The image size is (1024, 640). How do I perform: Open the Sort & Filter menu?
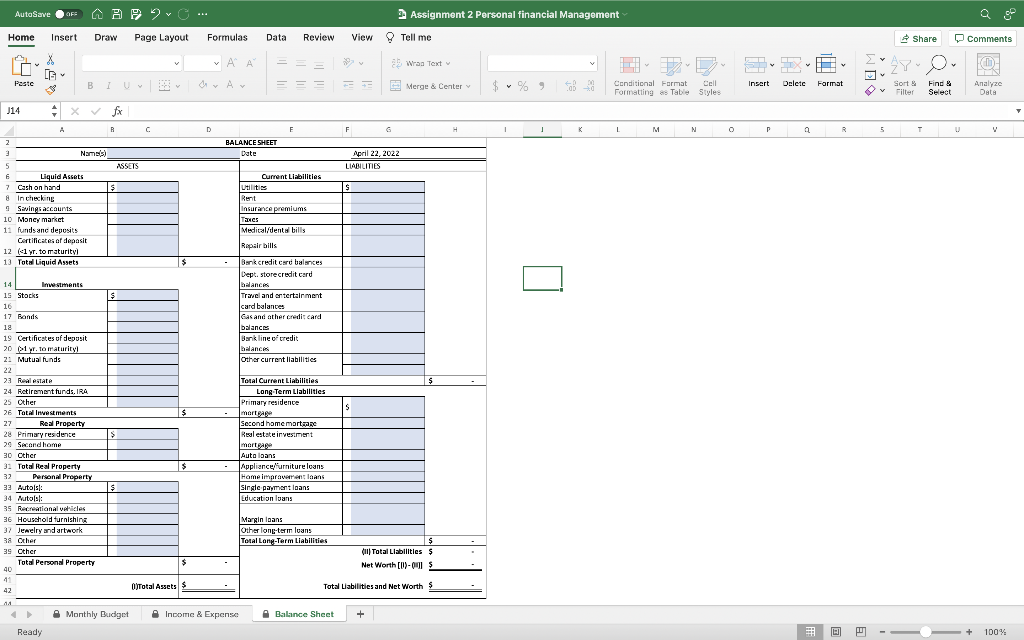tap(904, 76)
